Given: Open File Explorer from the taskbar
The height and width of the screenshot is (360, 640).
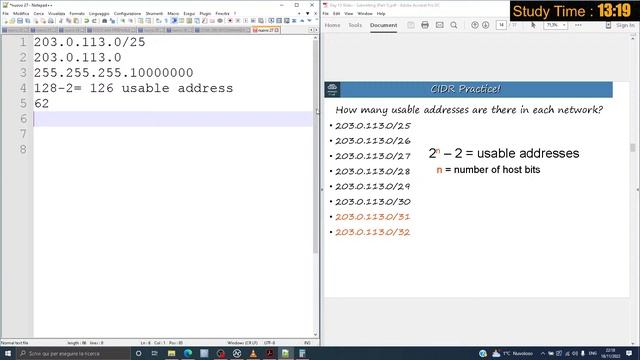Looking at the screenshot, I should 171,353.
